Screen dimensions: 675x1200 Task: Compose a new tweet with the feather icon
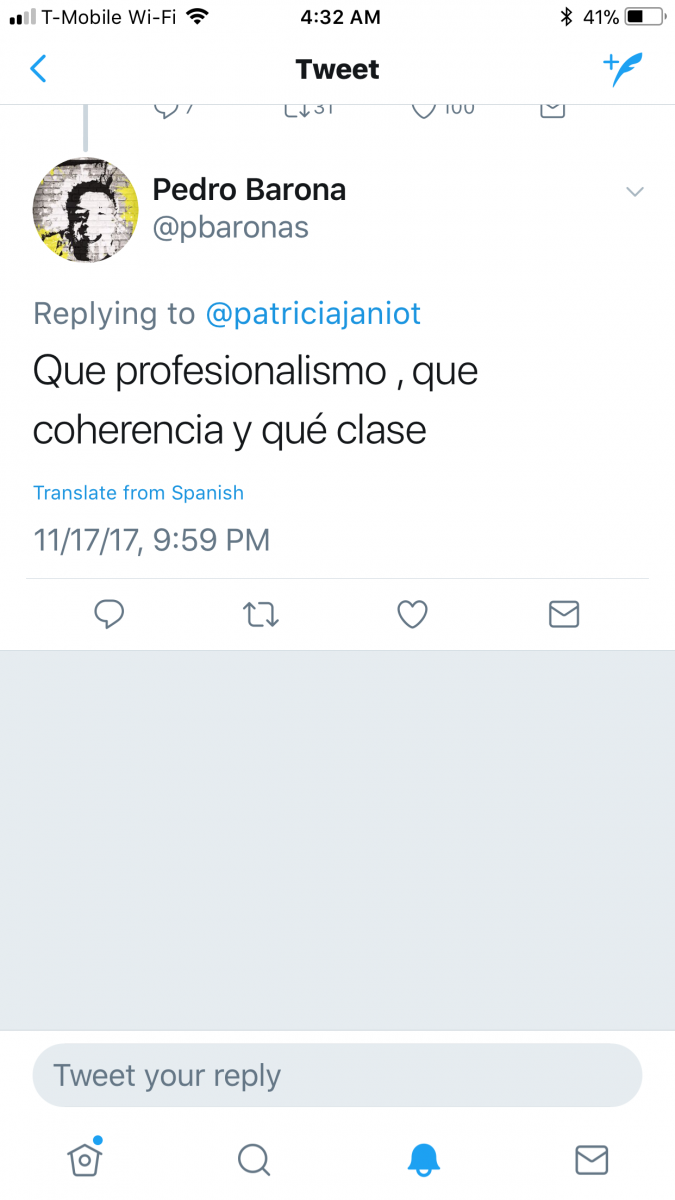point(623,69)
